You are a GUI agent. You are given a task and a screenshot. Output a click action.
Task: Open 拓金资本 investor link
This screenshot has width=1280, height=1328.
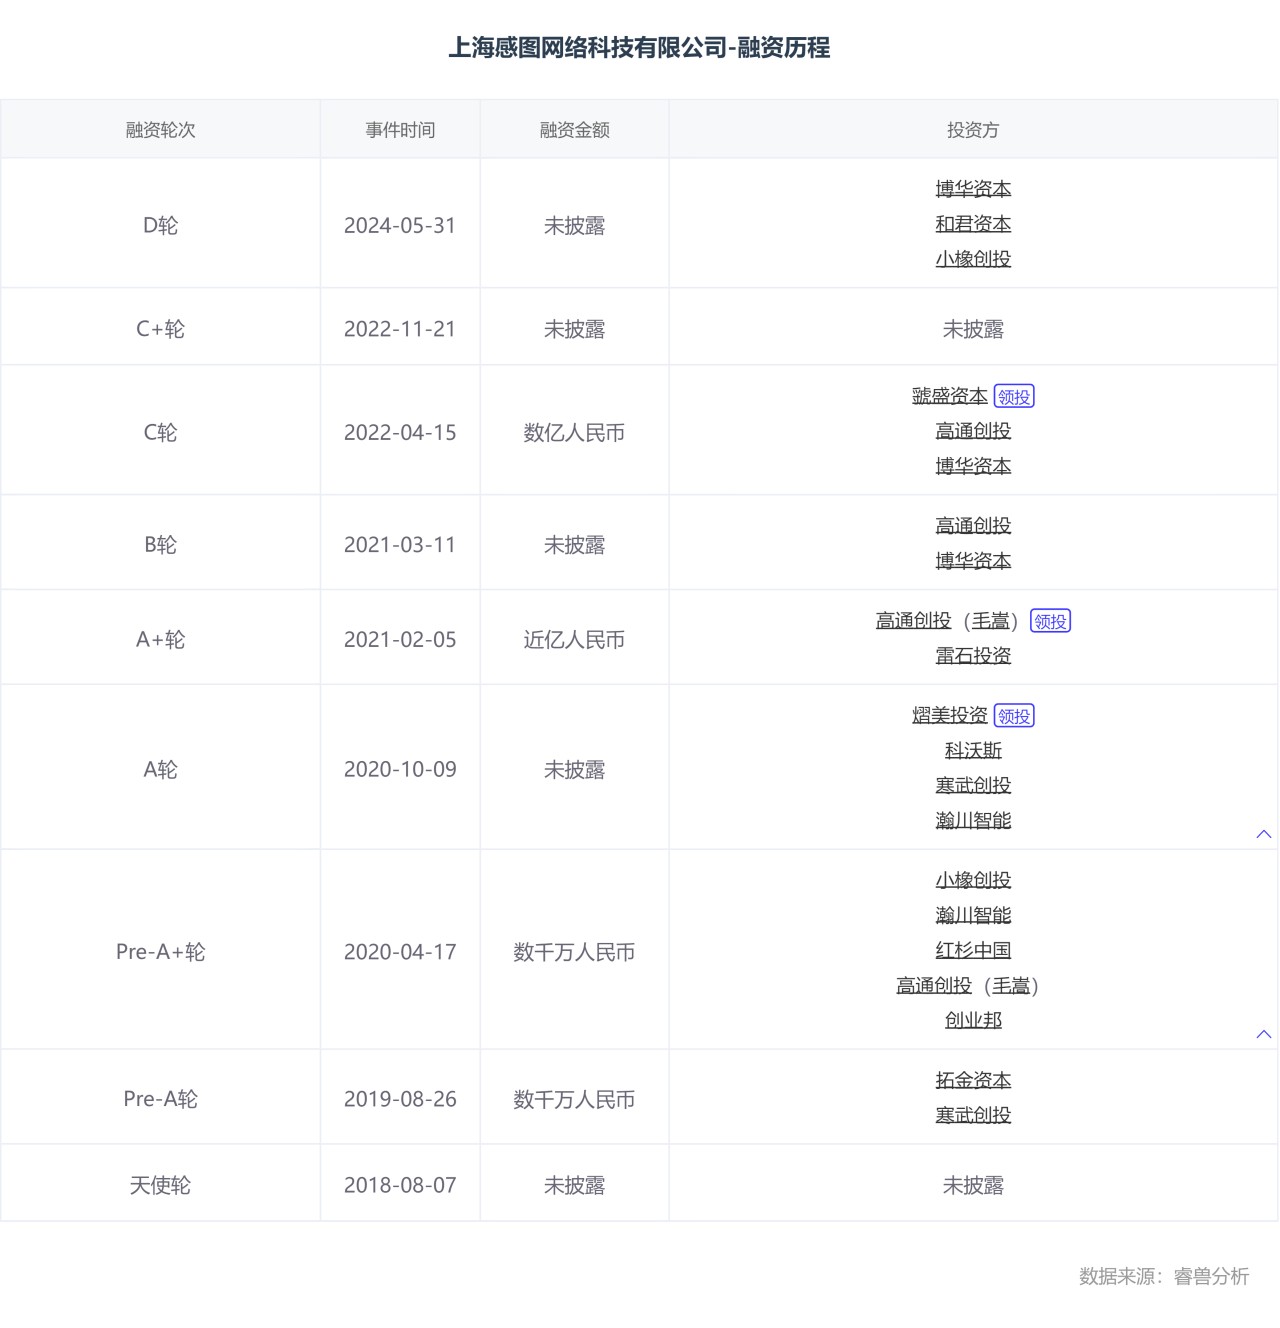(x=973, y=1080)
